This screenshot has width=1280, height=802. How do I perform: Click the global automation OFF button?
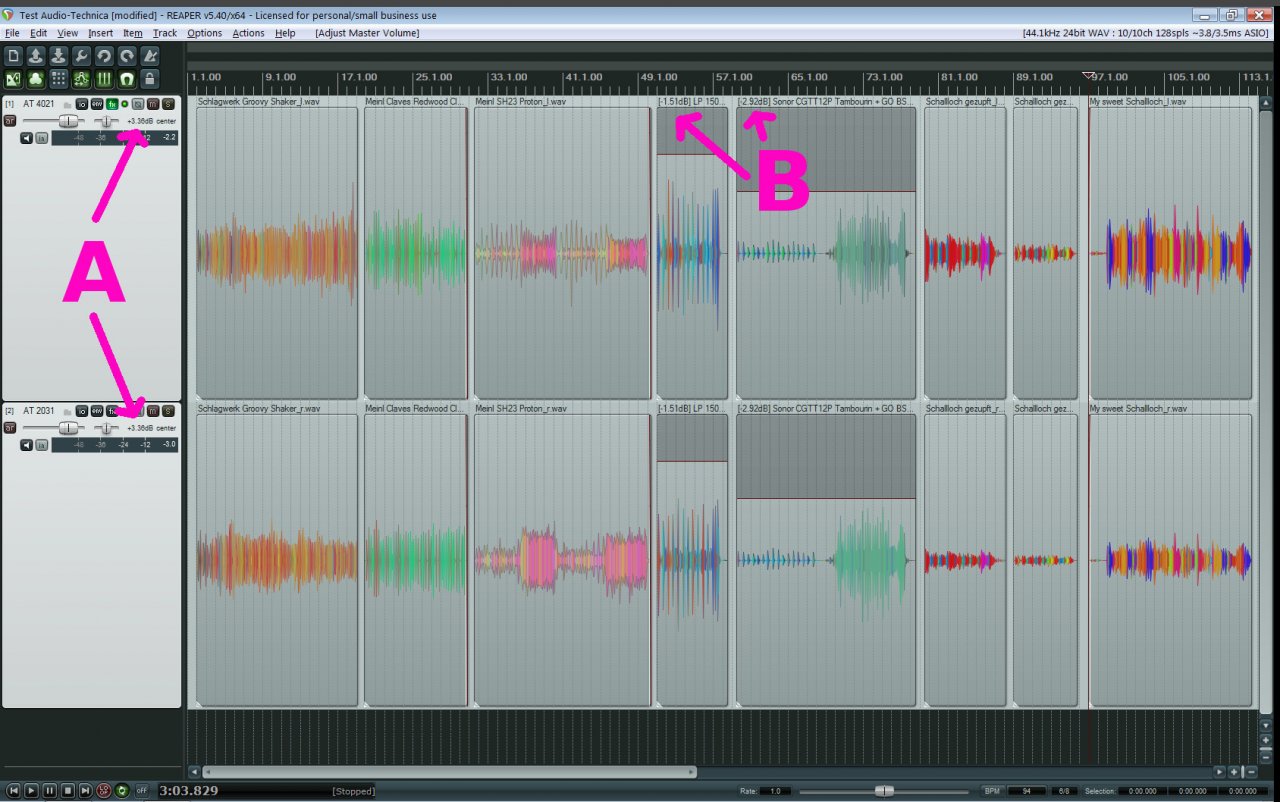coord(141,791)
